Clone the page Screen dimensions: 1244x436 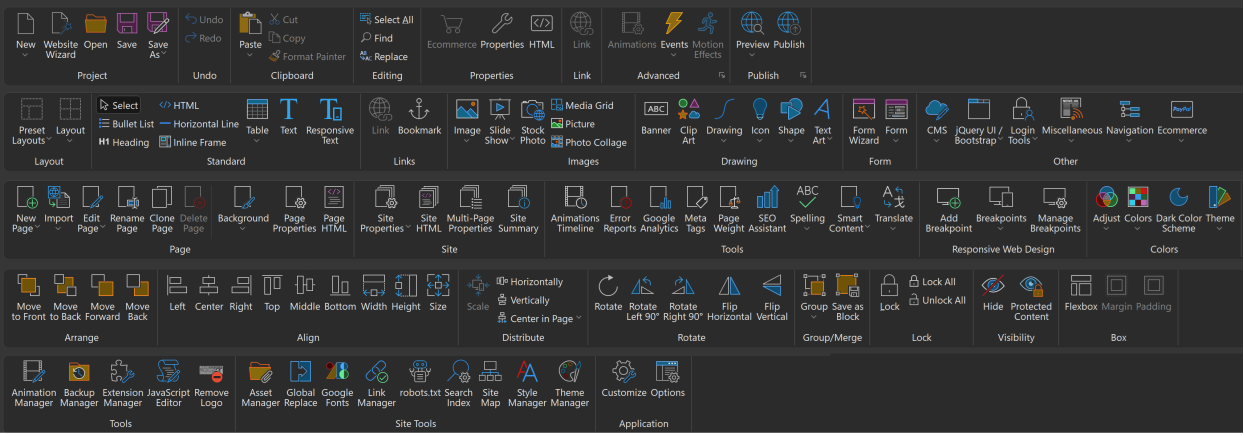point(162,209)
